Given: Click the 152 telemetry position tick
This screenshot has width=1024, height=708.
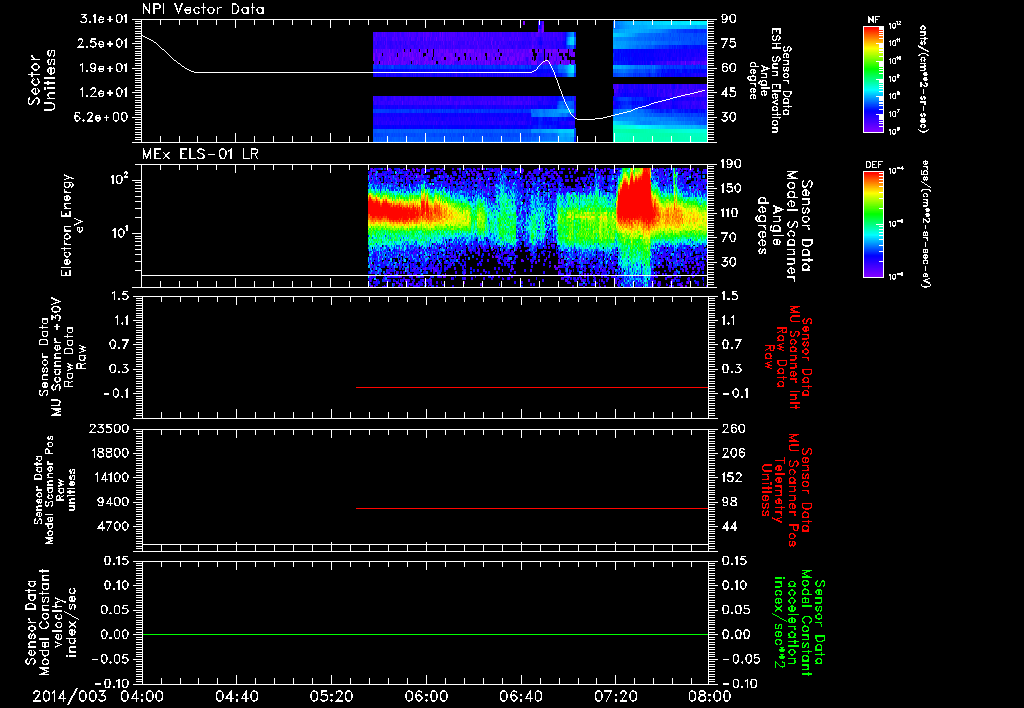Looking at the screenshot, I should [732, 477].
